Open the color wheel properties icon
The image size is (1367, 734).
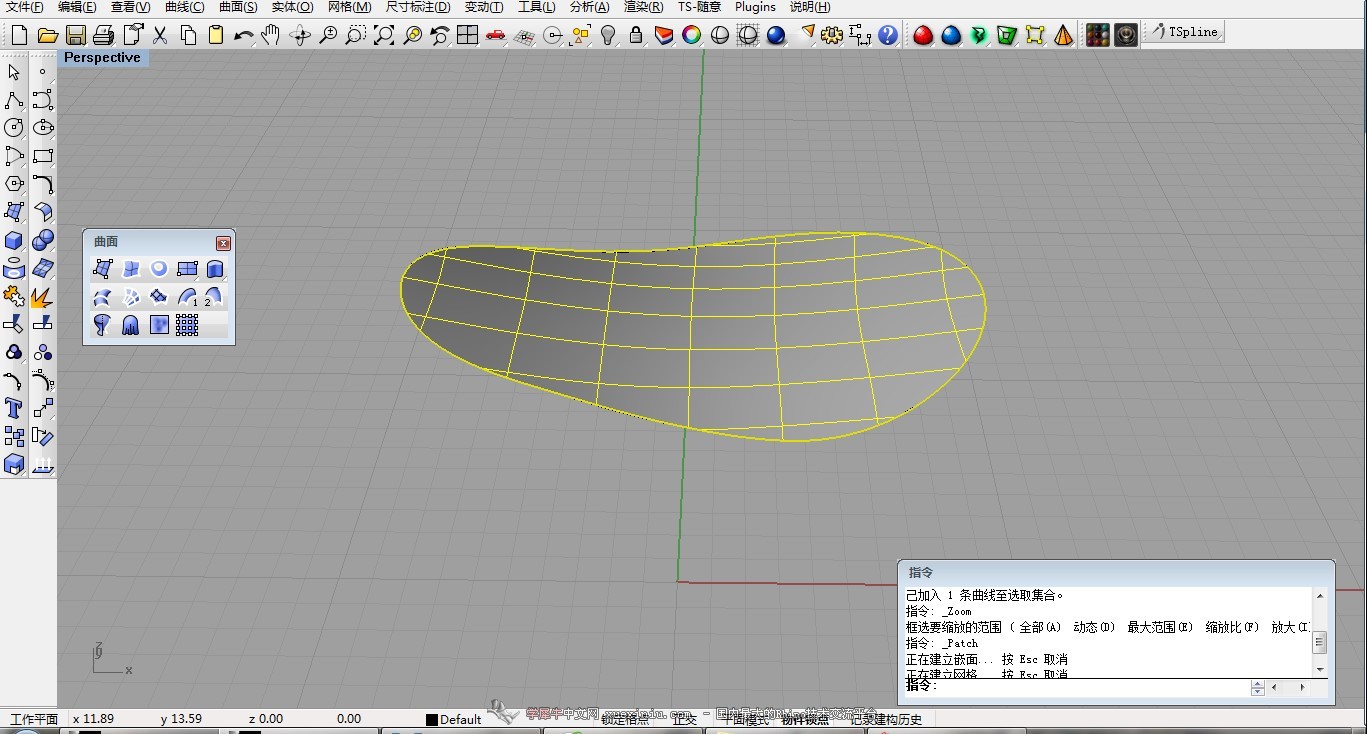click(691, 35)
